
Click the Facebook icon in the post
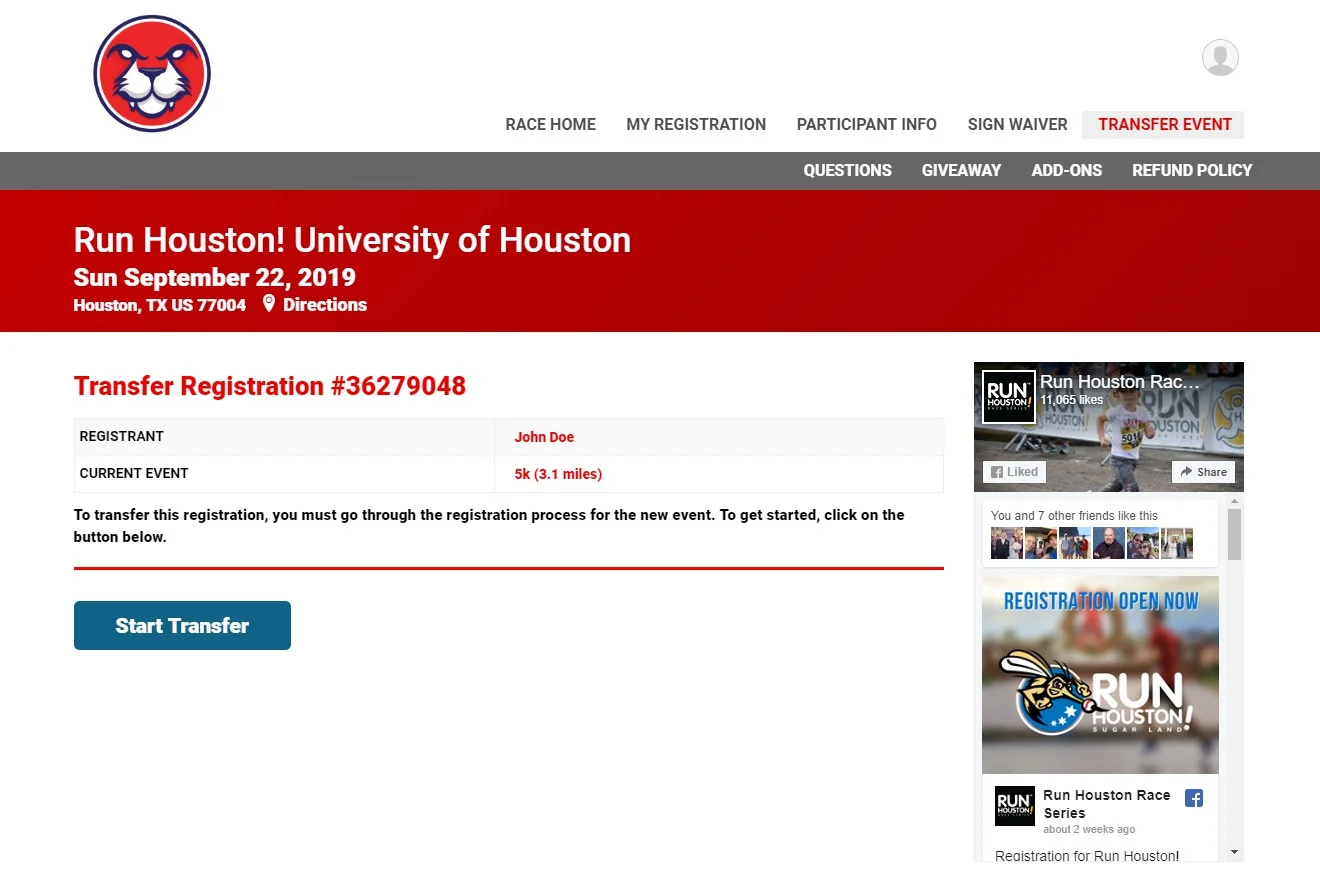(x=1193, y=798)
